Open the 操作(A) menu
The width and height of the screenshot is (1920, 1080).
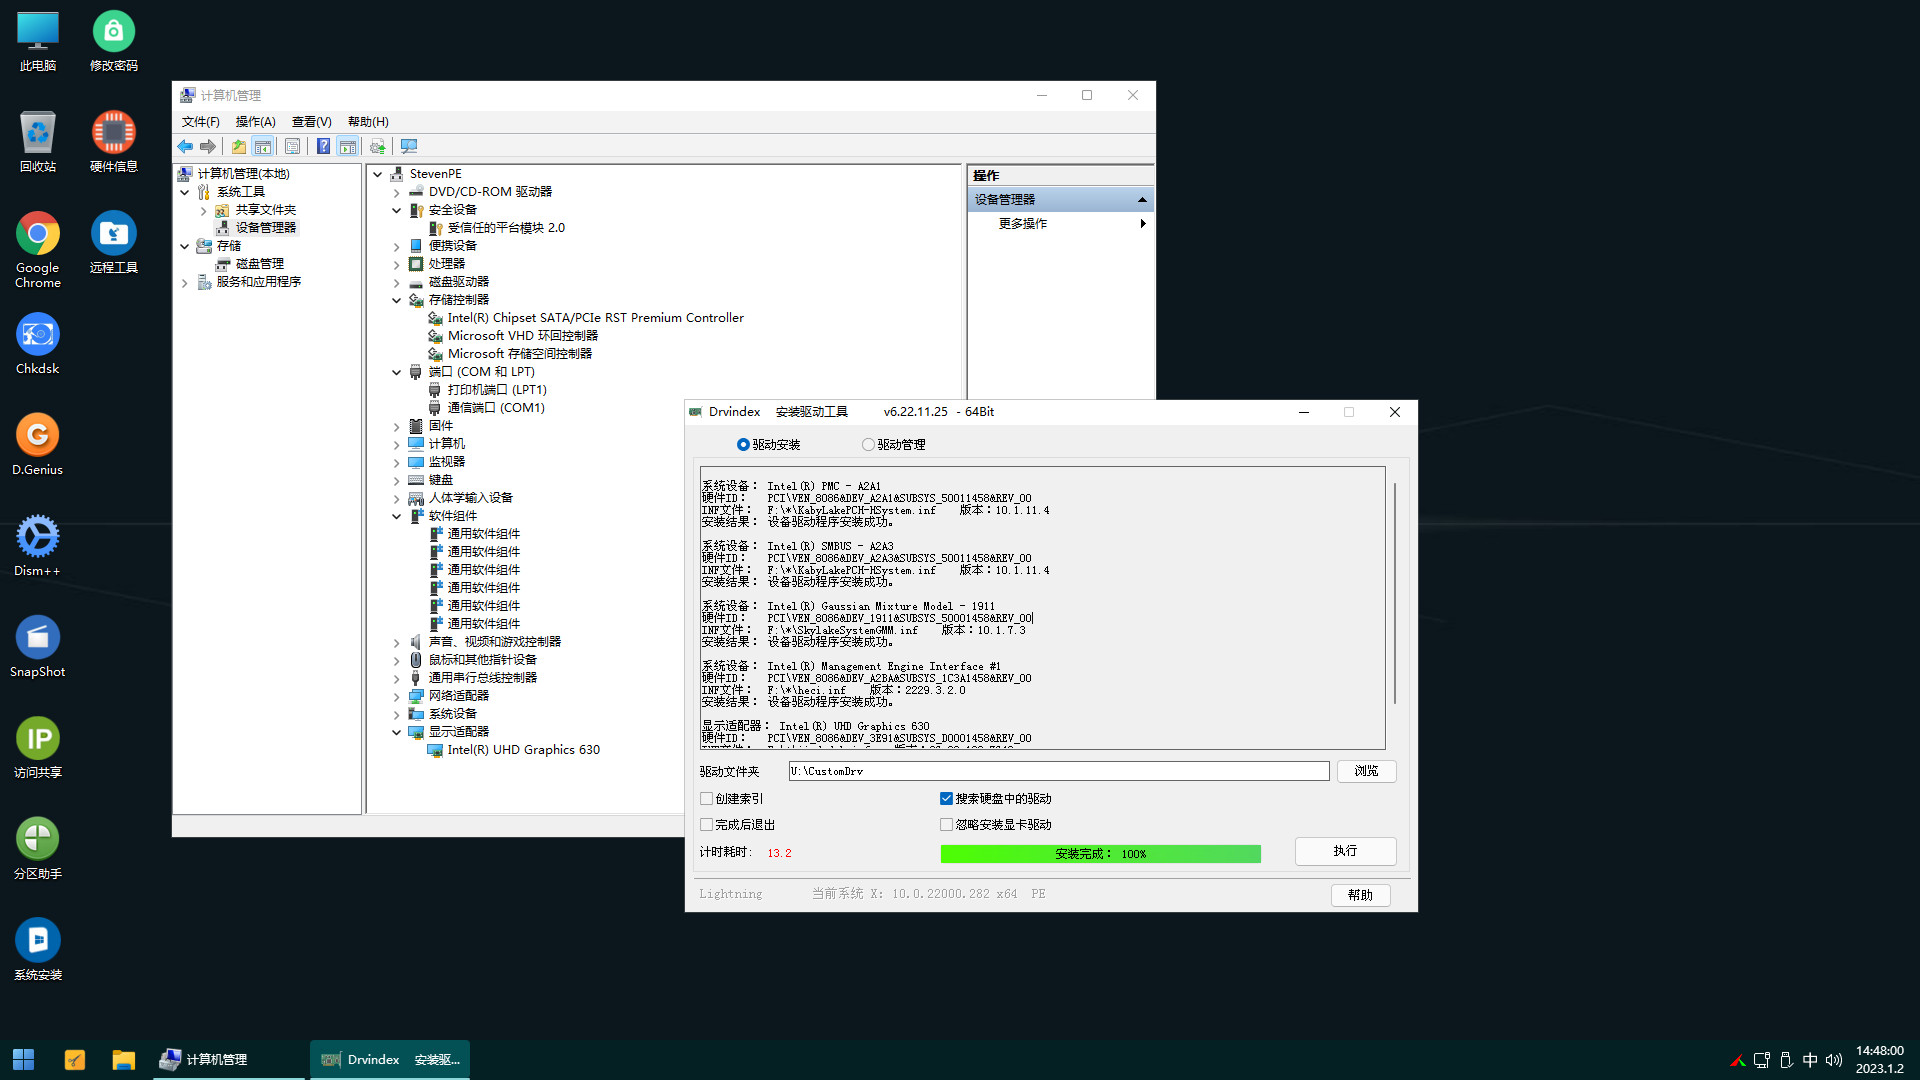coord(255,122)
